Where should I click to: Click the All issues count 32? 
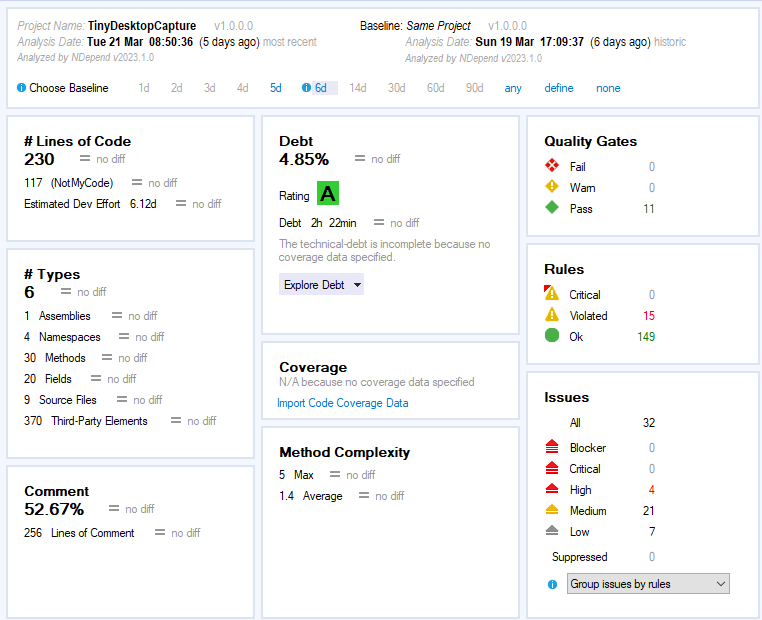click(x=649, y=423)
